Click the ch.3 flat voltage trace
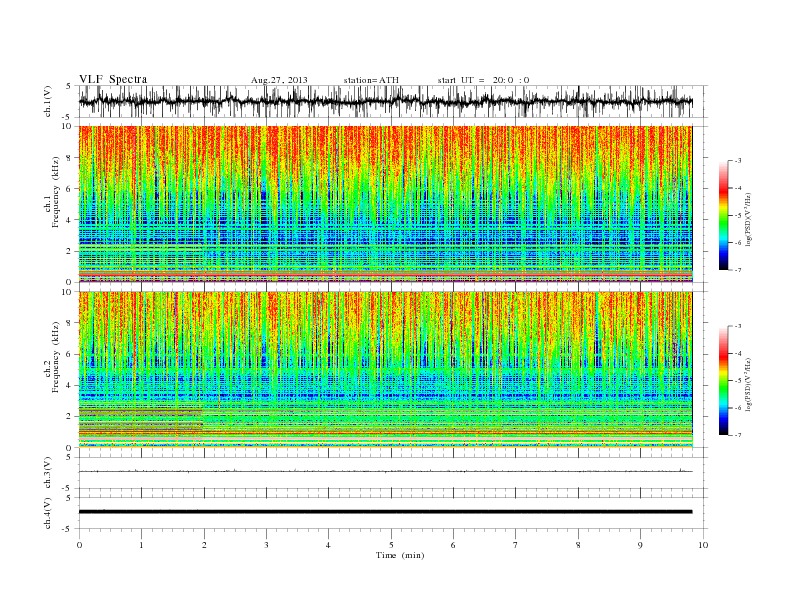Viewport: 792px width, 612px height. (x=385, y=471)
